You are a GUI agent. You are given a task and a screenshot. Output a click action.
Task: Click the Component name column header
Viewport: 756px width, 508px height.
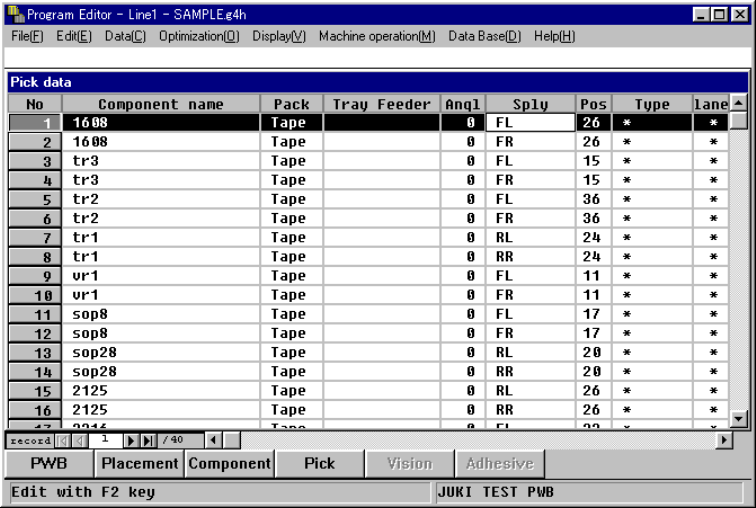tap(161, 104)
